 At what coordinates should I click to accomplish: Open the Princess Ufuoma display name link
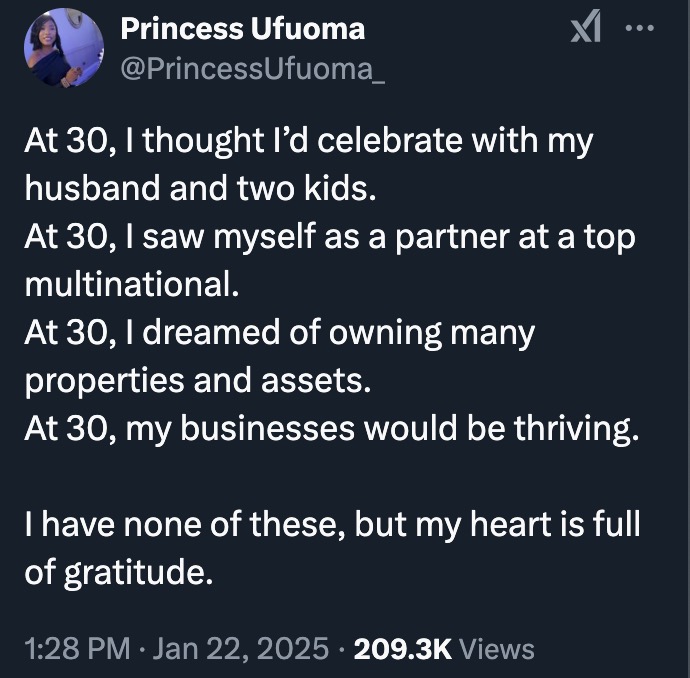click(x=242, y=29)
